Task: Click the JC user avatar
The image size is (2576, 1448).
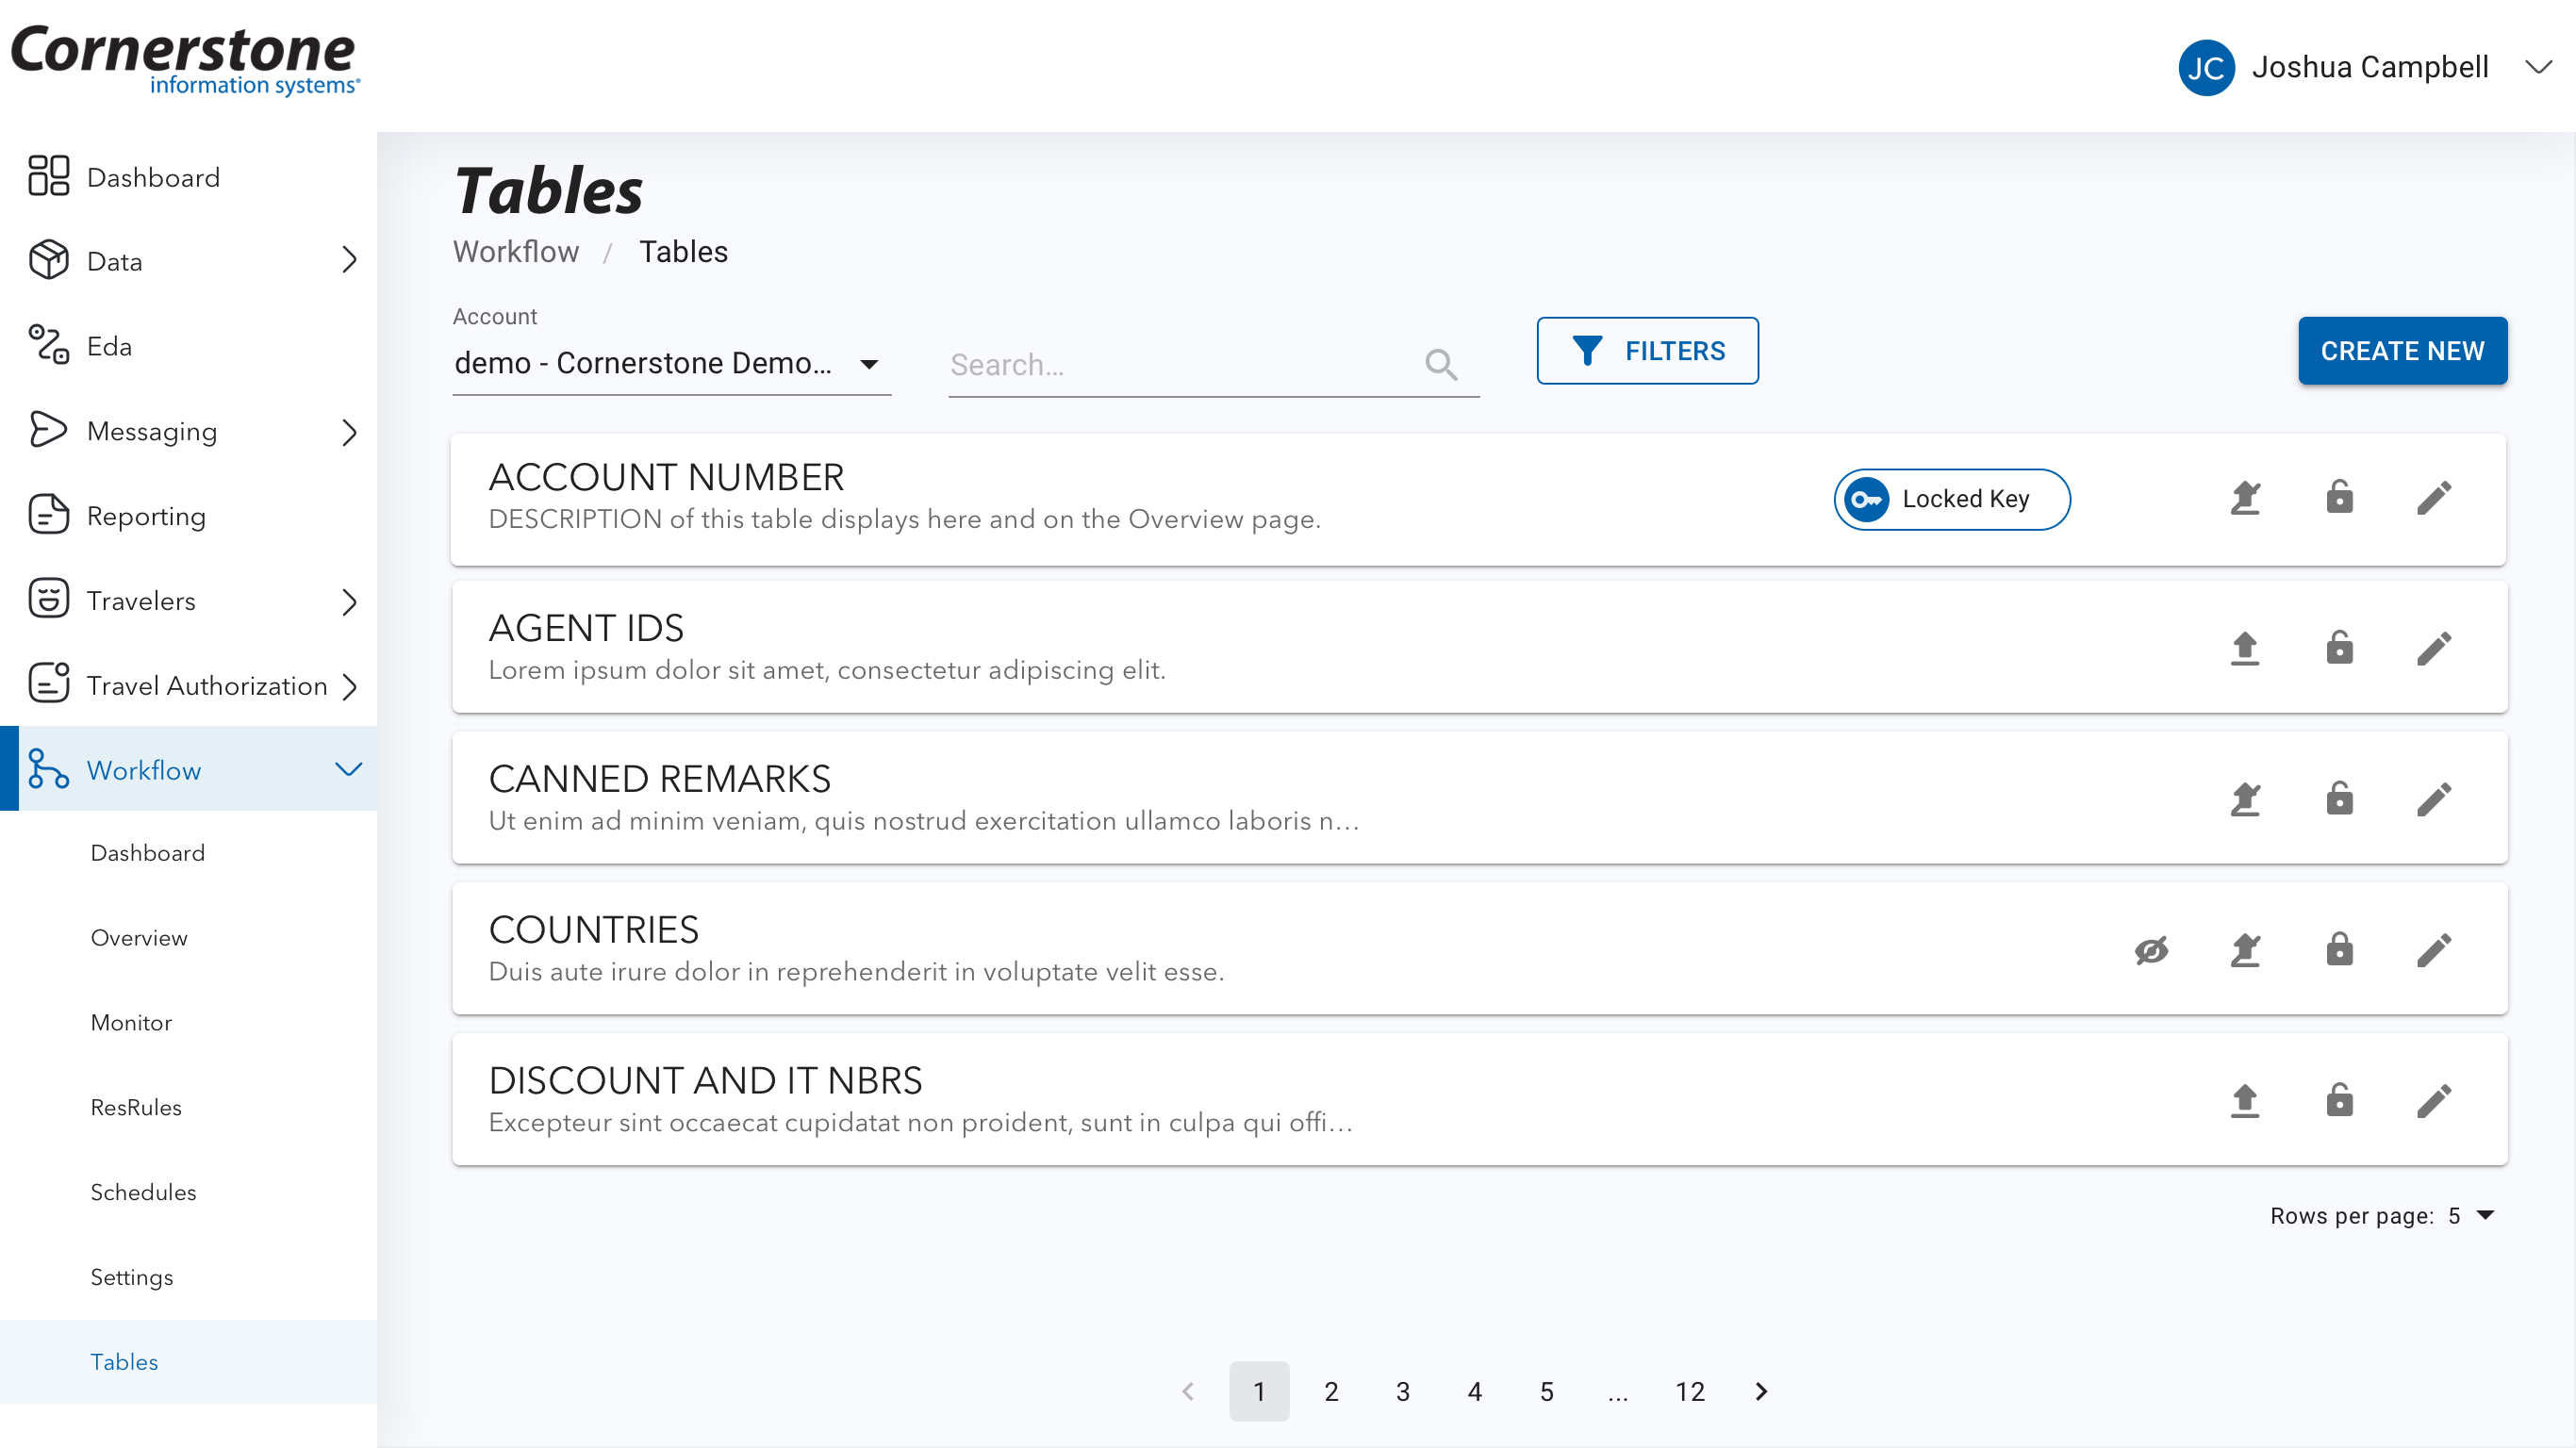Action: (x=2205, y=68)
